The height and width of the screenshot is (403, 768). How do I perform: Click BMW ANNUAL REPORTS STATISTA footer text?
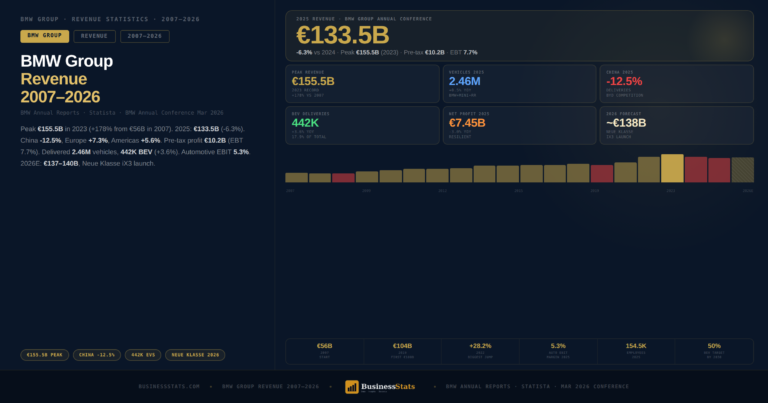click(537, 386)
